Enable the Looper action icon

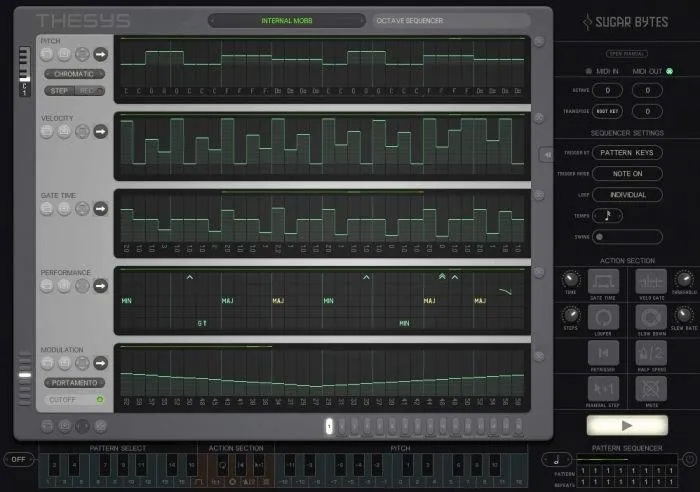click(x=603, y=317)
